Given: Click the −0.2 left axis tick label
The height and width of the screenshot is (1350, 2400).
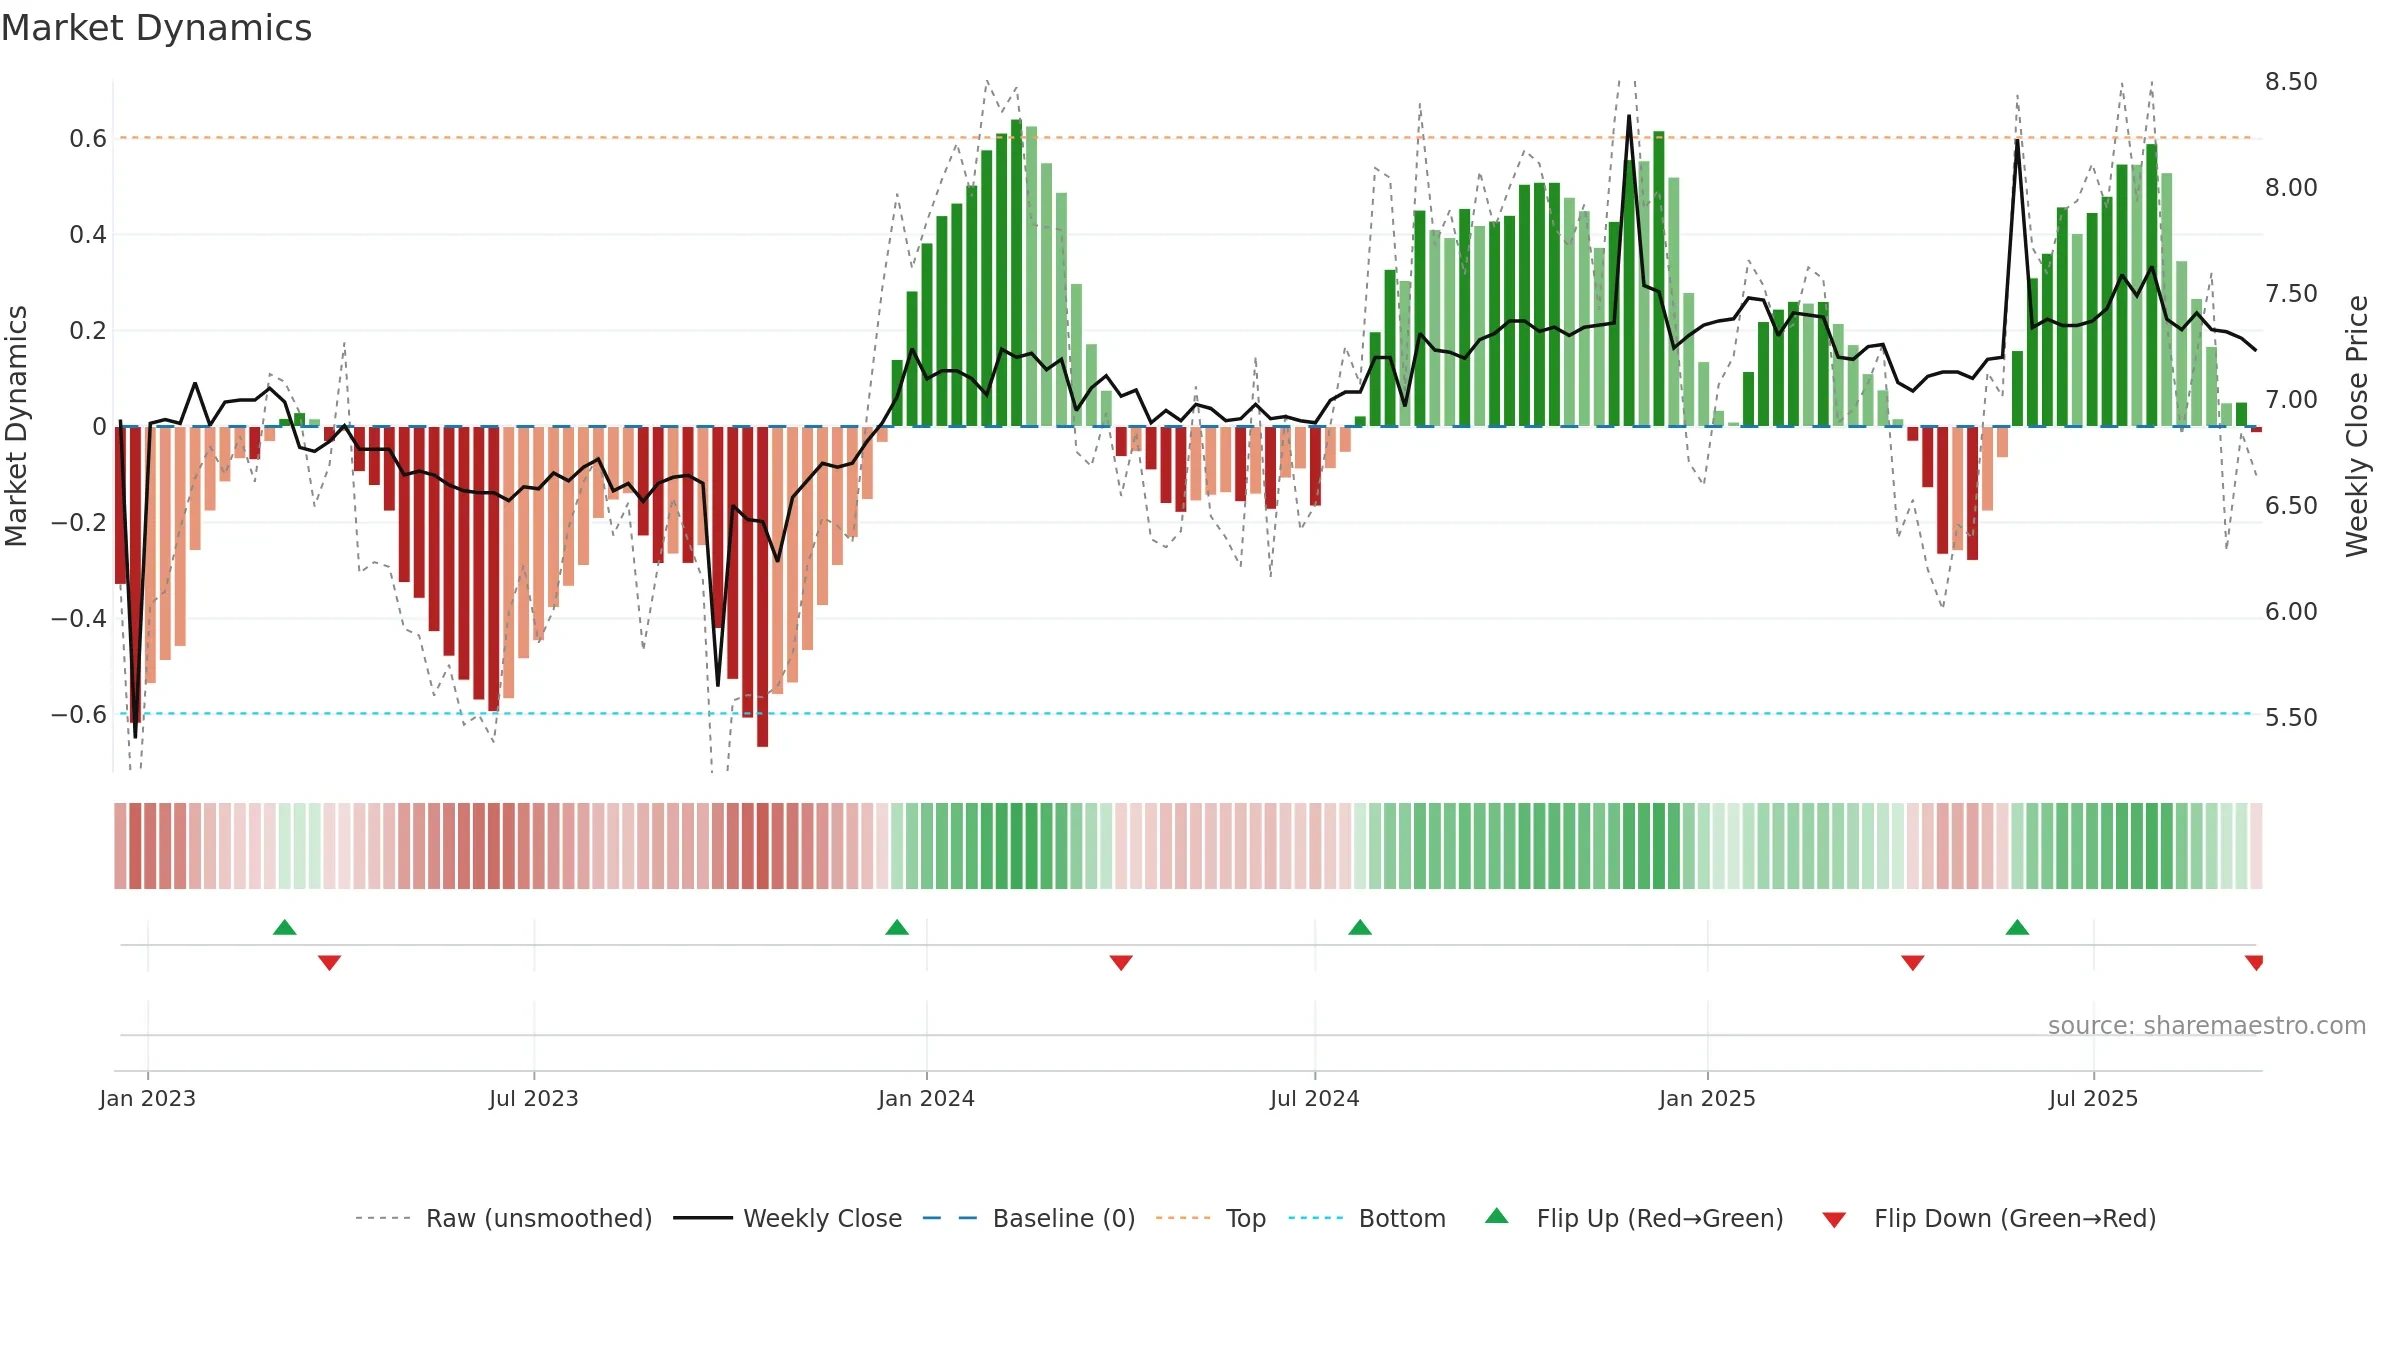Looking at the screenshot, I should click(x=79, y=523).
